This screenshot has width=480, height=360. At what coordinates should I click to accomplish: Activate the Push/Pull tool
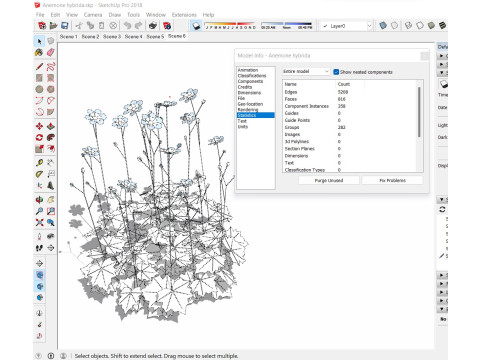(x=51, y=126)
